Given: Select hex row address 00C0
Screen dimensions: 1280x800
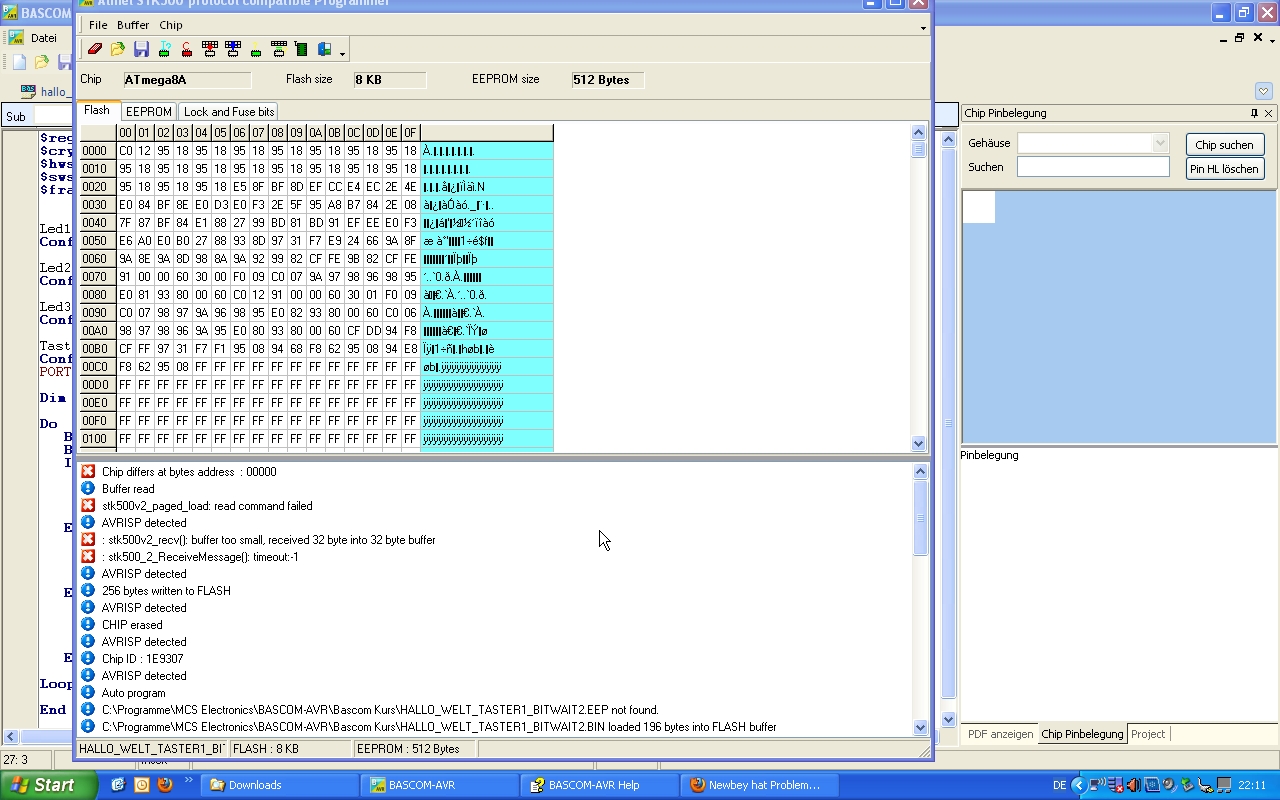Looking at the screenshot, I should [x=97, y=367].
